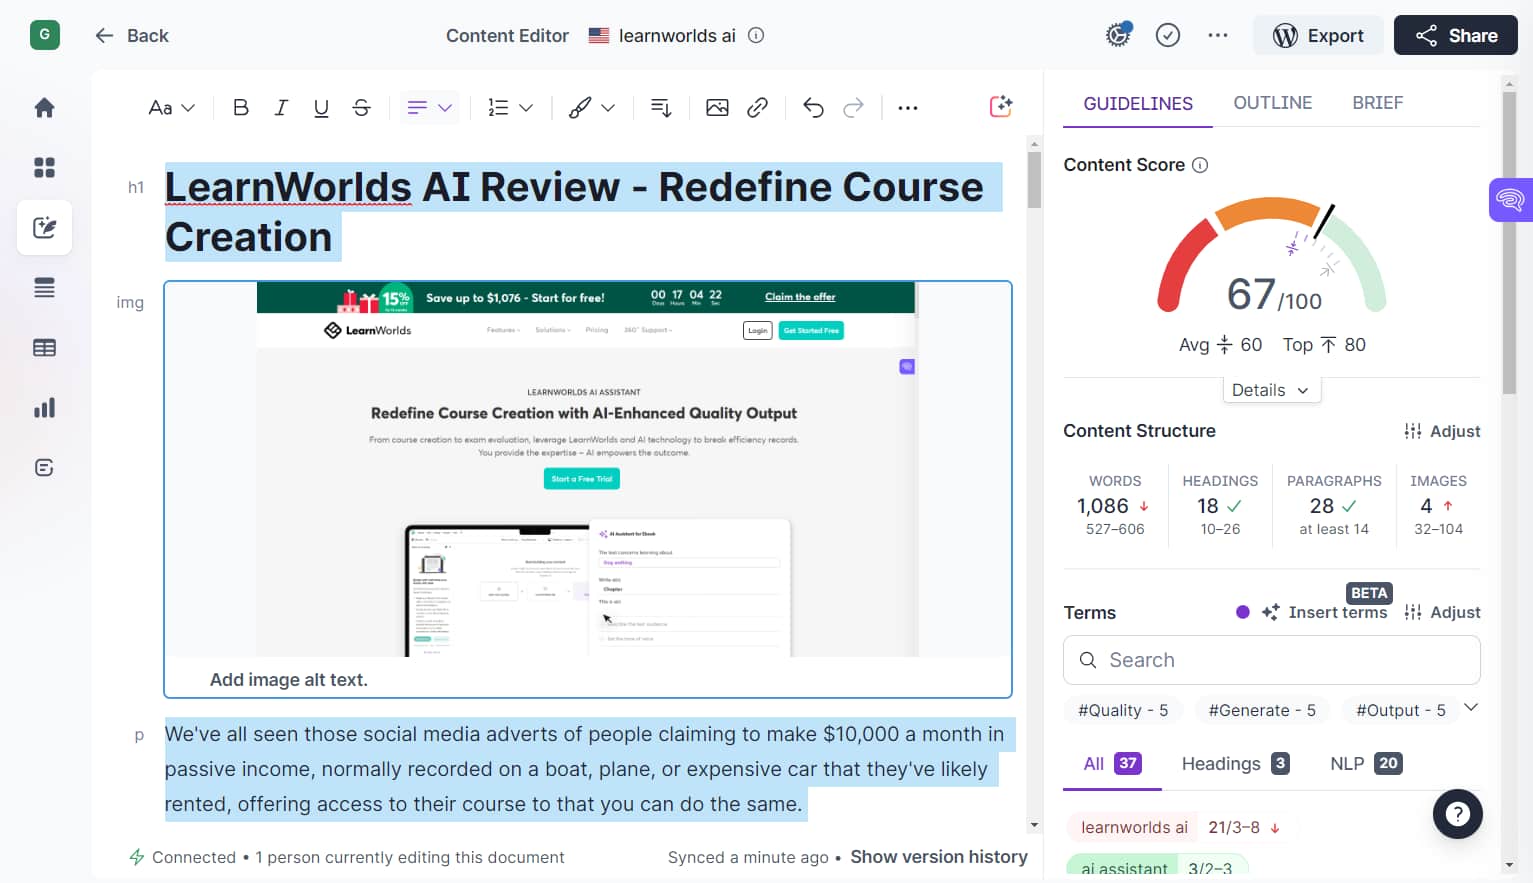
Task: Select the NLP 20 terms tab
Action: (x=1365, y=764)
